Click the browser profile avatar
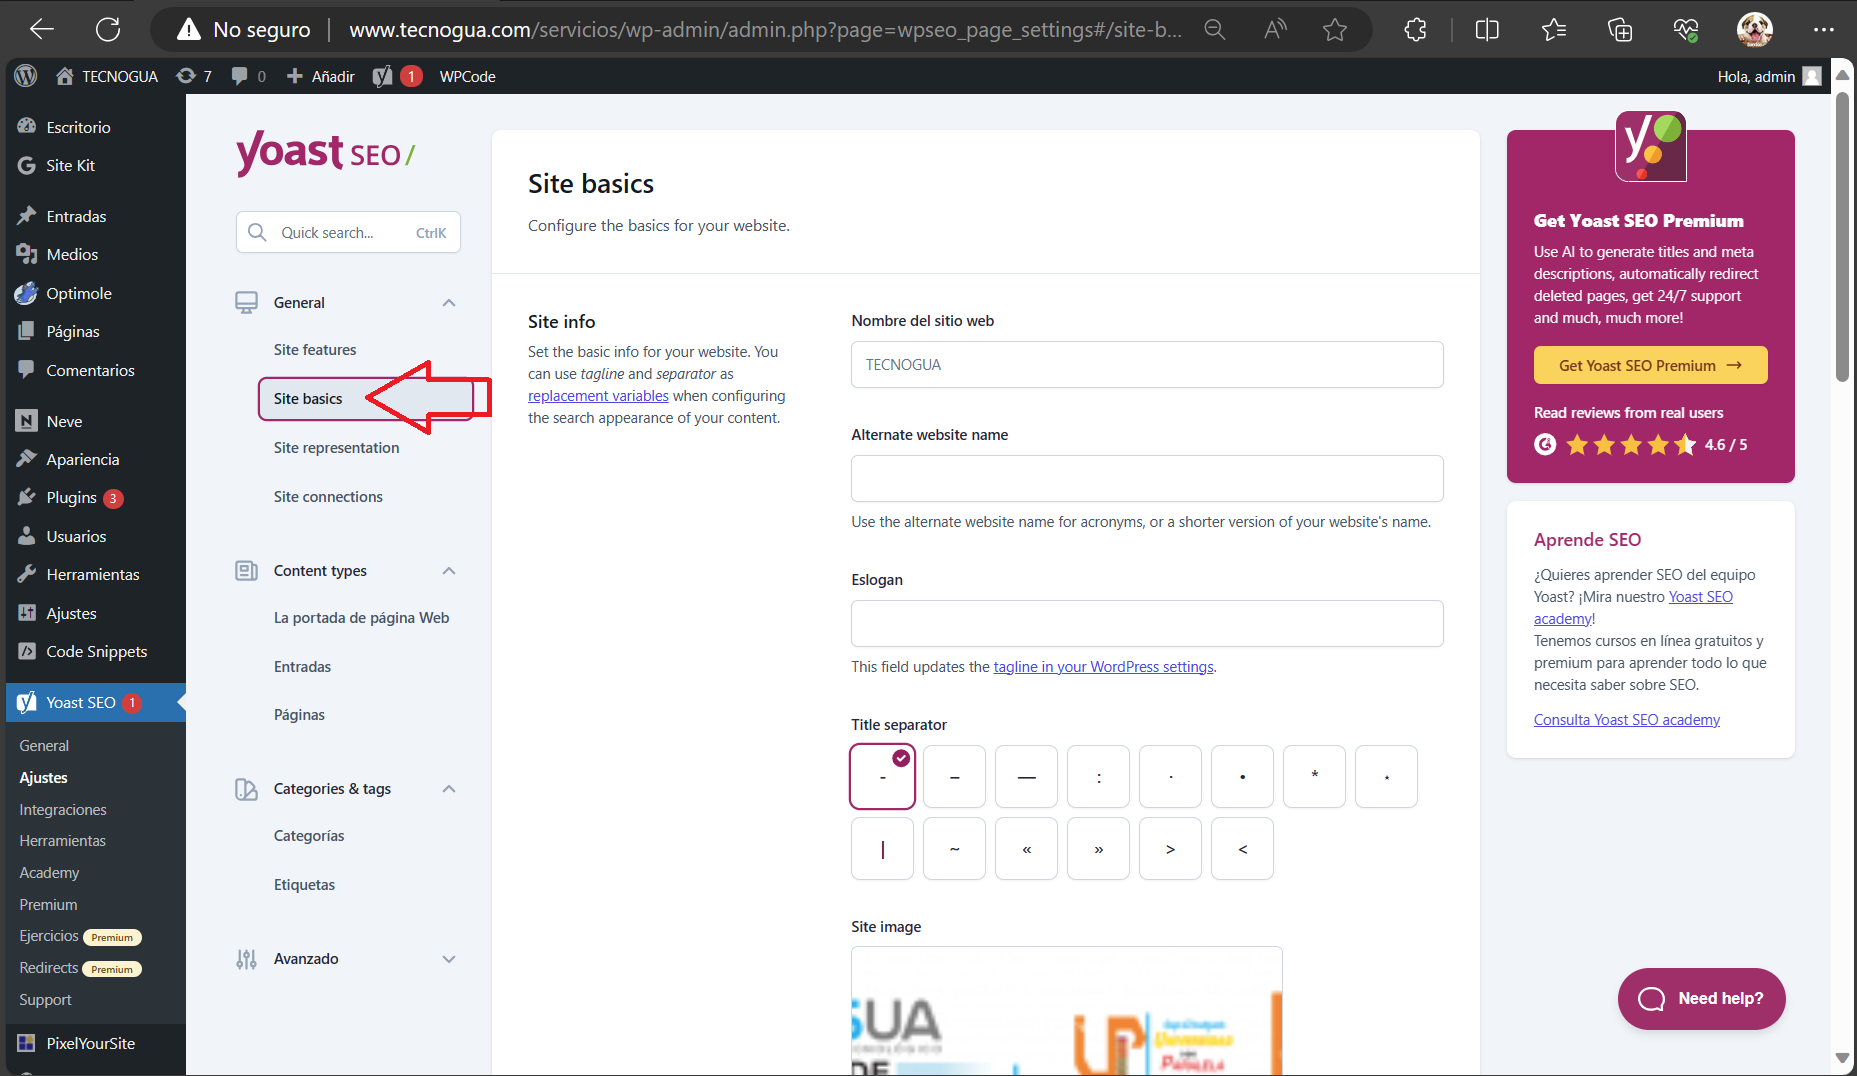Screen dimensions: 1857x1076 (x=1755, y=30)
